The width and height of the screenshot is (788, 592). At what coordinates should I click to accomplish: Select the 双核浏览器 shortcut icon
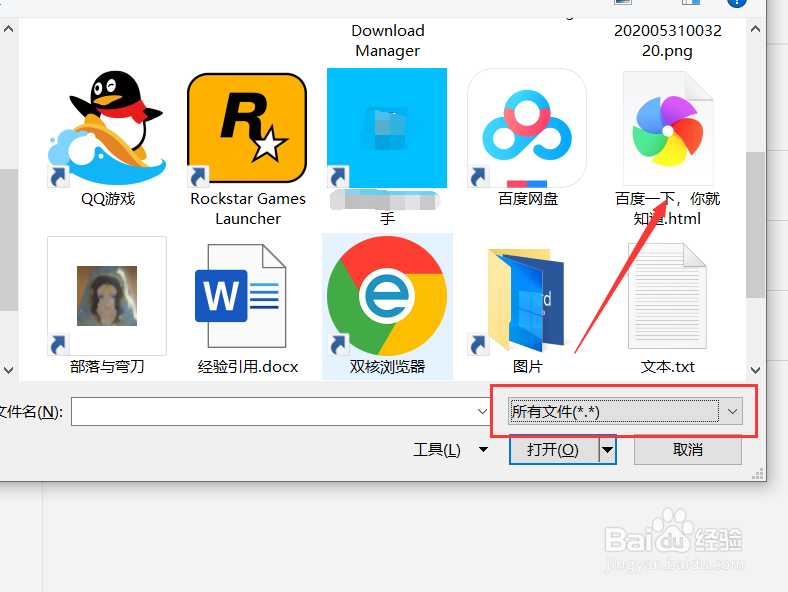pyautogui.click(x=387, y=296)
